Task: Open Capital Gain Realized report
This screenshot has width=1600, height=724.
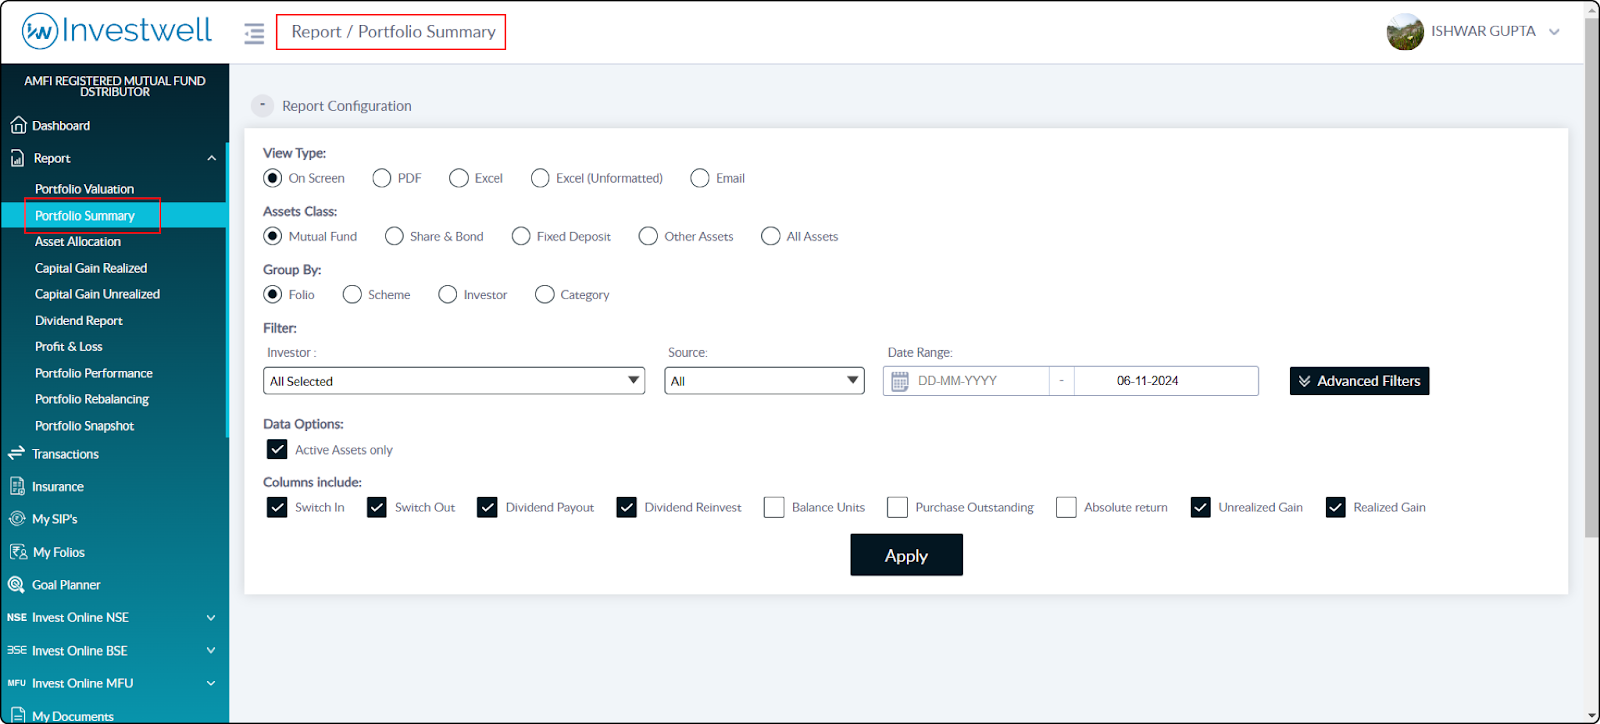Action: pyautogui.click(x=91, y=268)
